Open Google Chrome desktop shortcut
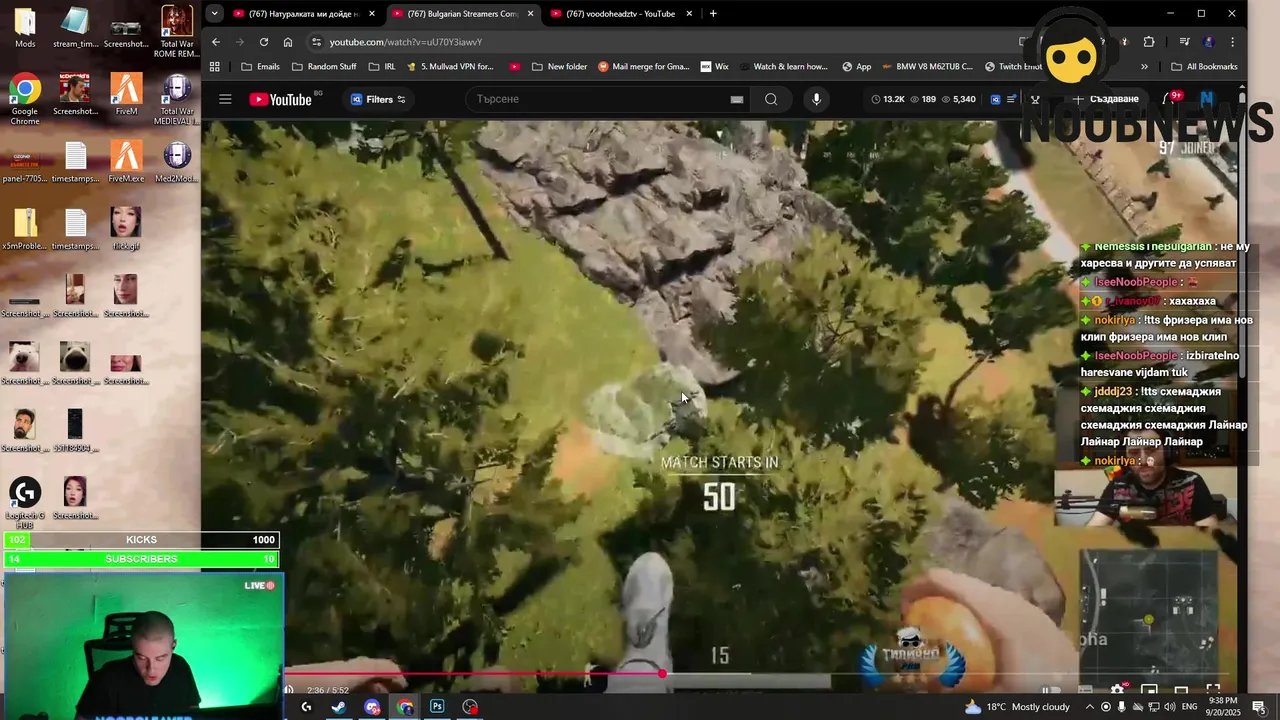 pos(25,98)
